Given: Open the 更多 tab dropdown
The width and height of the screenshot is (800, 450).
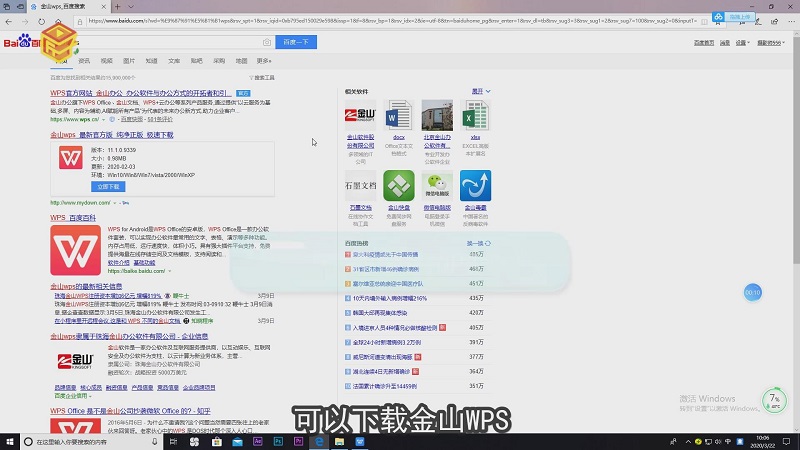Looking at the screenshot, I should tap(264, 61).
